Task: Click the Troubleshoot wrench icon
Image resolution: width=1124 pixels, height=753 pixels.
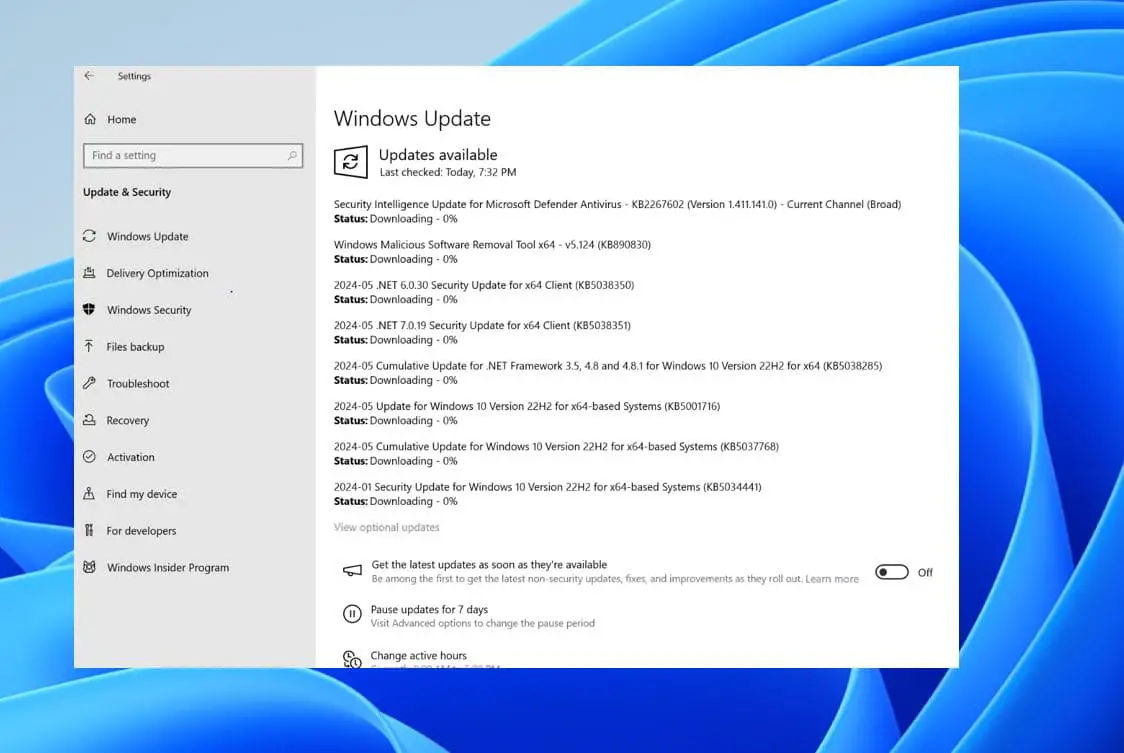Action: (90, 383)
